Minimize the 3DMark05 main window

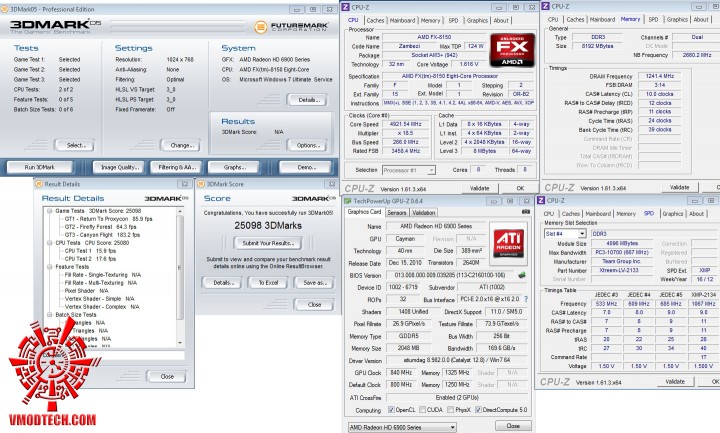297,9
